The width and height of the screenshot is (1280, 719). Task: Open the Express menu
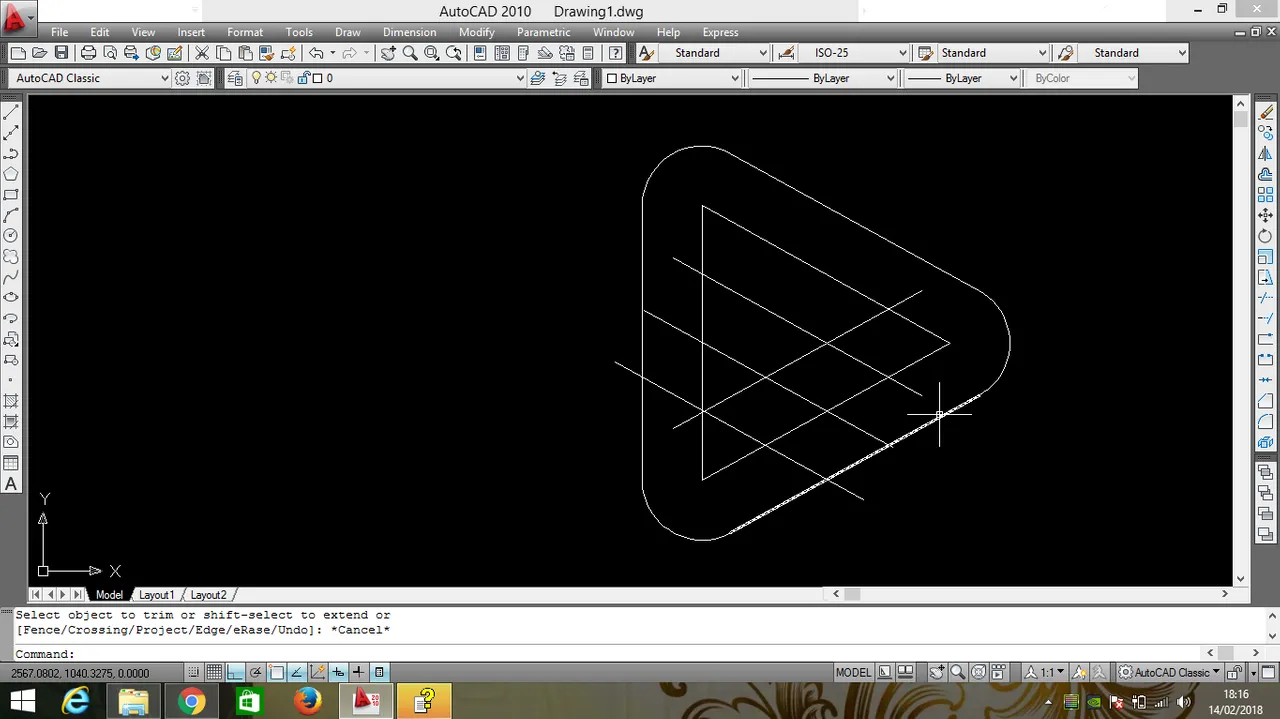[720, 32]
